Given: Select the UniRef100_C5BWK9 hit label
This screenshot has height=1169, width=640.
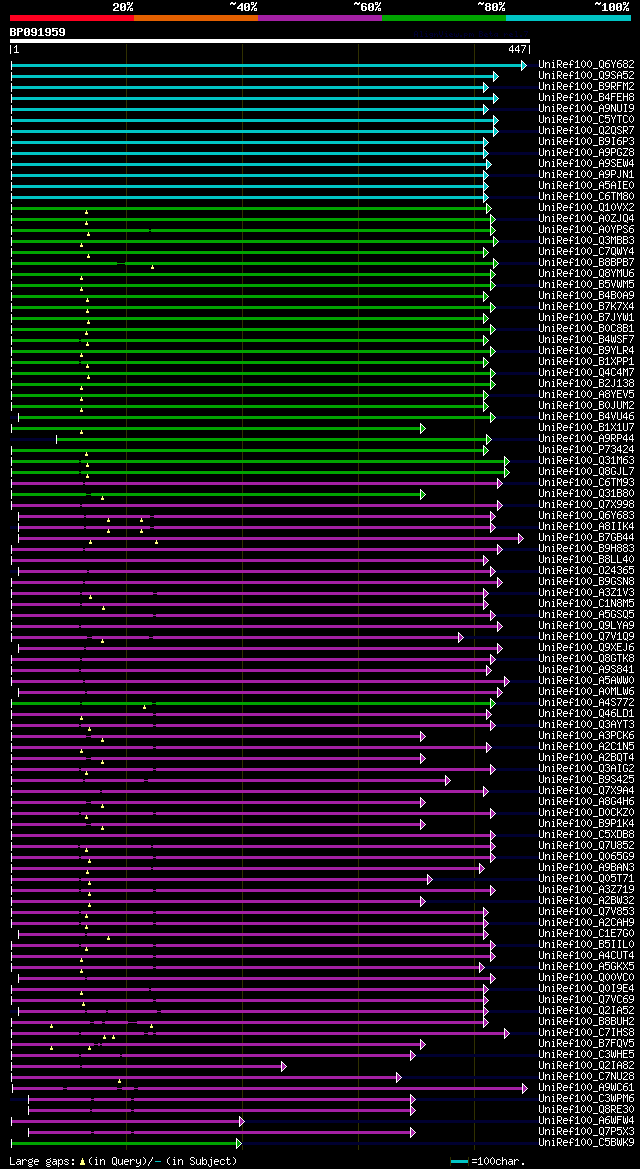Looking at the screenshot, I should [586, 1143].
